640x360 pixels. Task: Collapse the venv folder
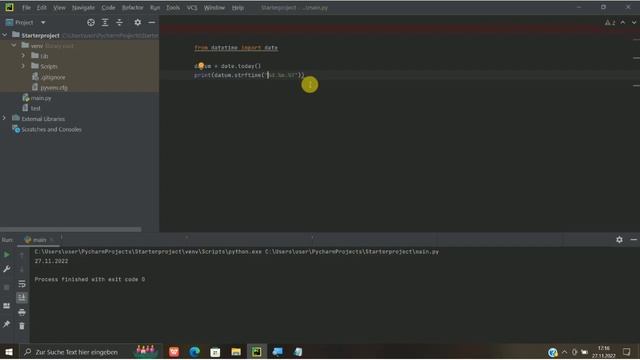(x=14, y=45)
